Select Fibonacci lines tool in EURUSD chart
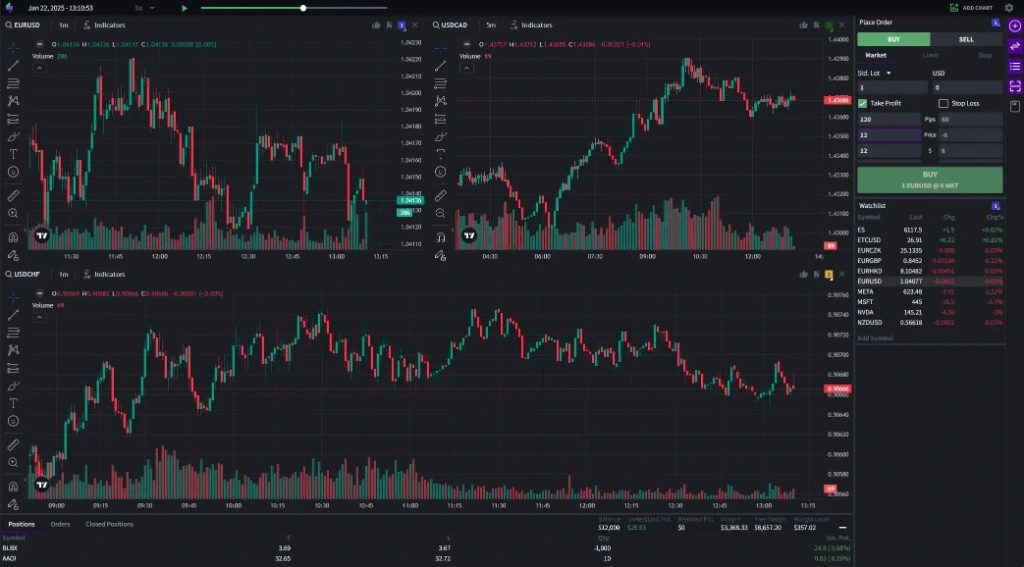This screenshot has height=567, width=1024. [13, 84]
